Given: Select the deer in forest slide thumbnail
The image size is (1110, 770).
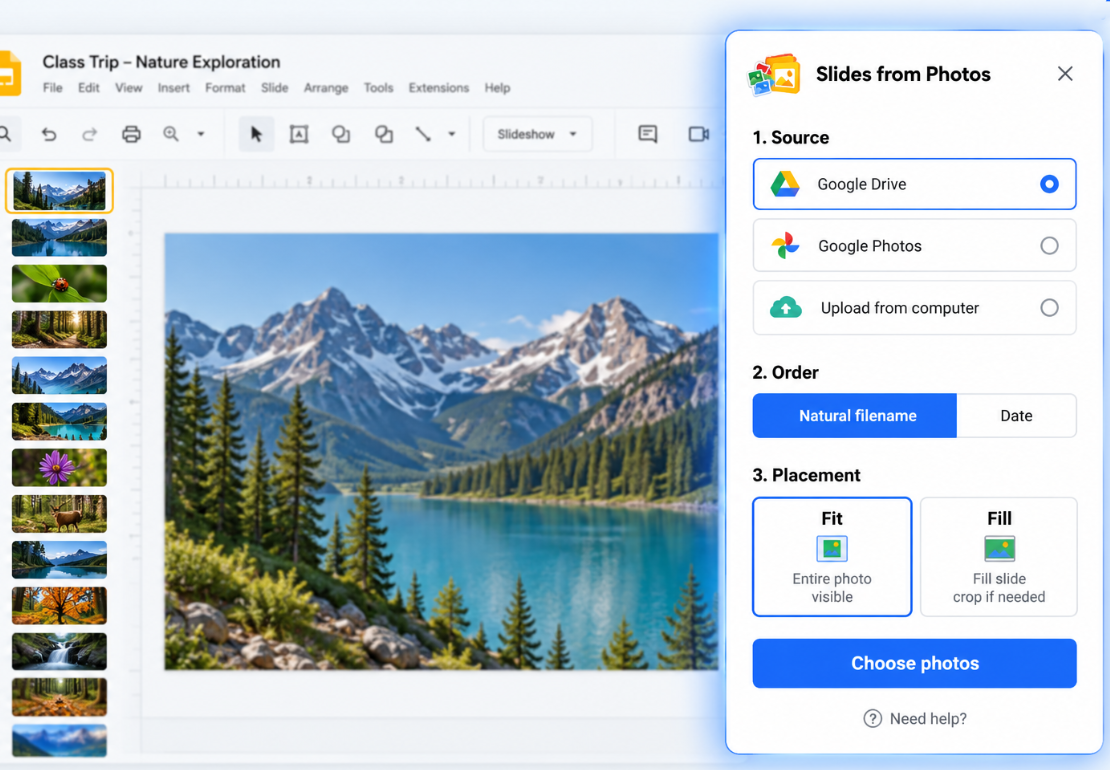Looking at the screenshot, I should tap(59, 513).
